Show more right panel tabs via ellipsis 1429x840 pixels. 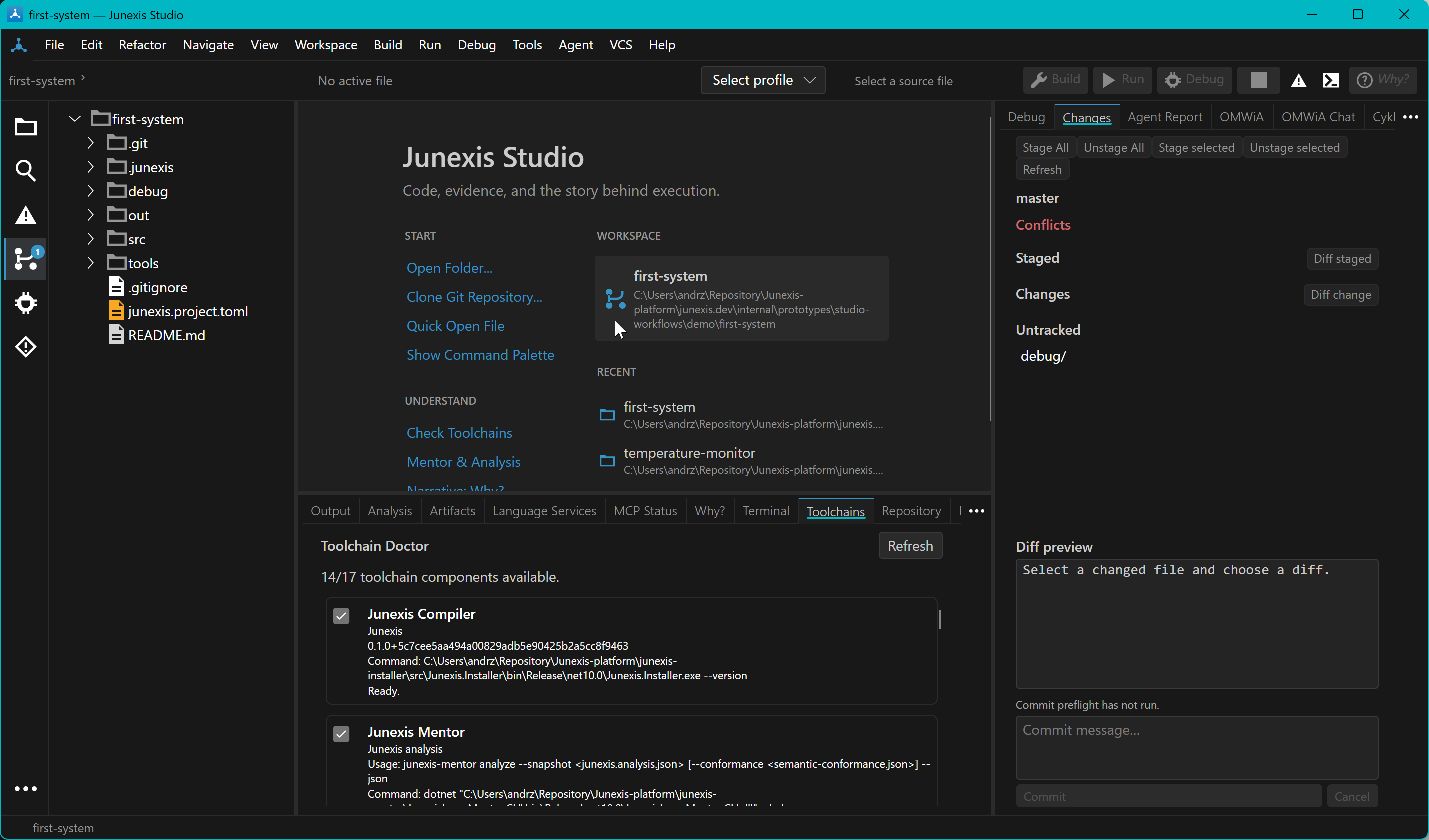click(1410, 117)
